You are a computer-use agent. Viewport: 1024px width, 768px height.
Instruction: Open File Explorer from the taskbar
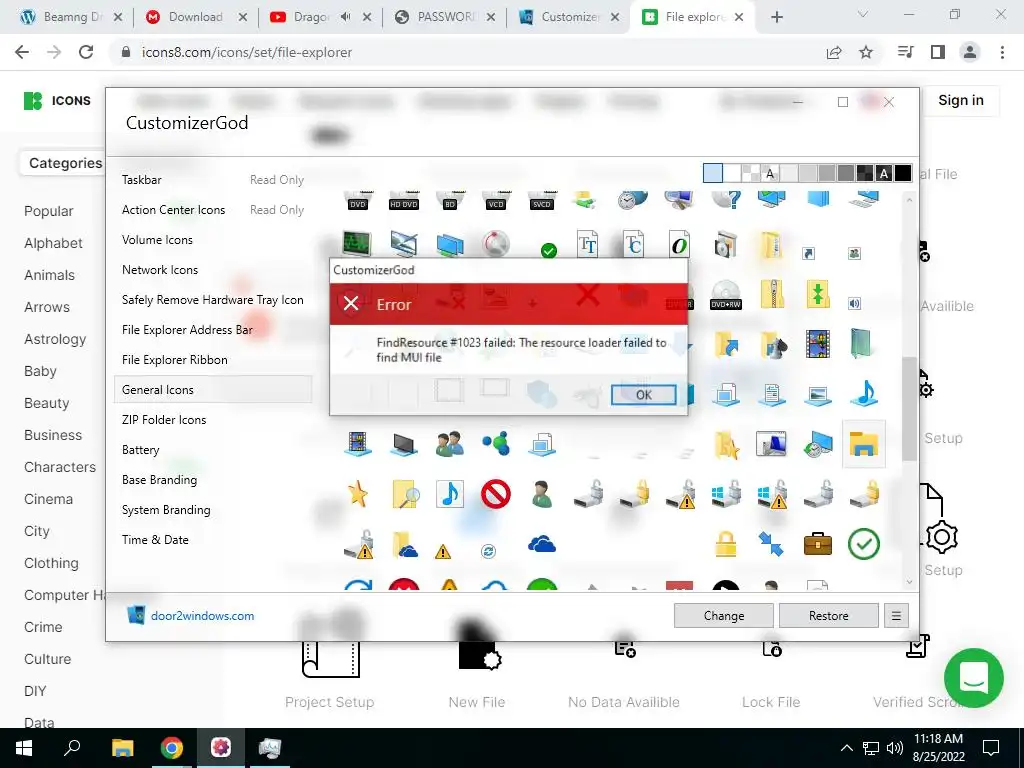pos(122,748)
